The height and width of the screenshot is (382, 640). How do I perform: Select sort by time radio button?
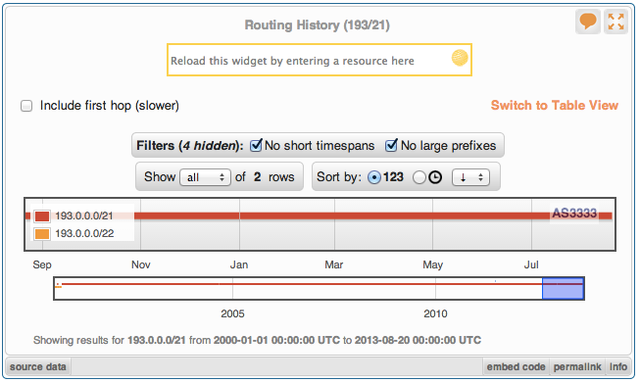point(419,178)
